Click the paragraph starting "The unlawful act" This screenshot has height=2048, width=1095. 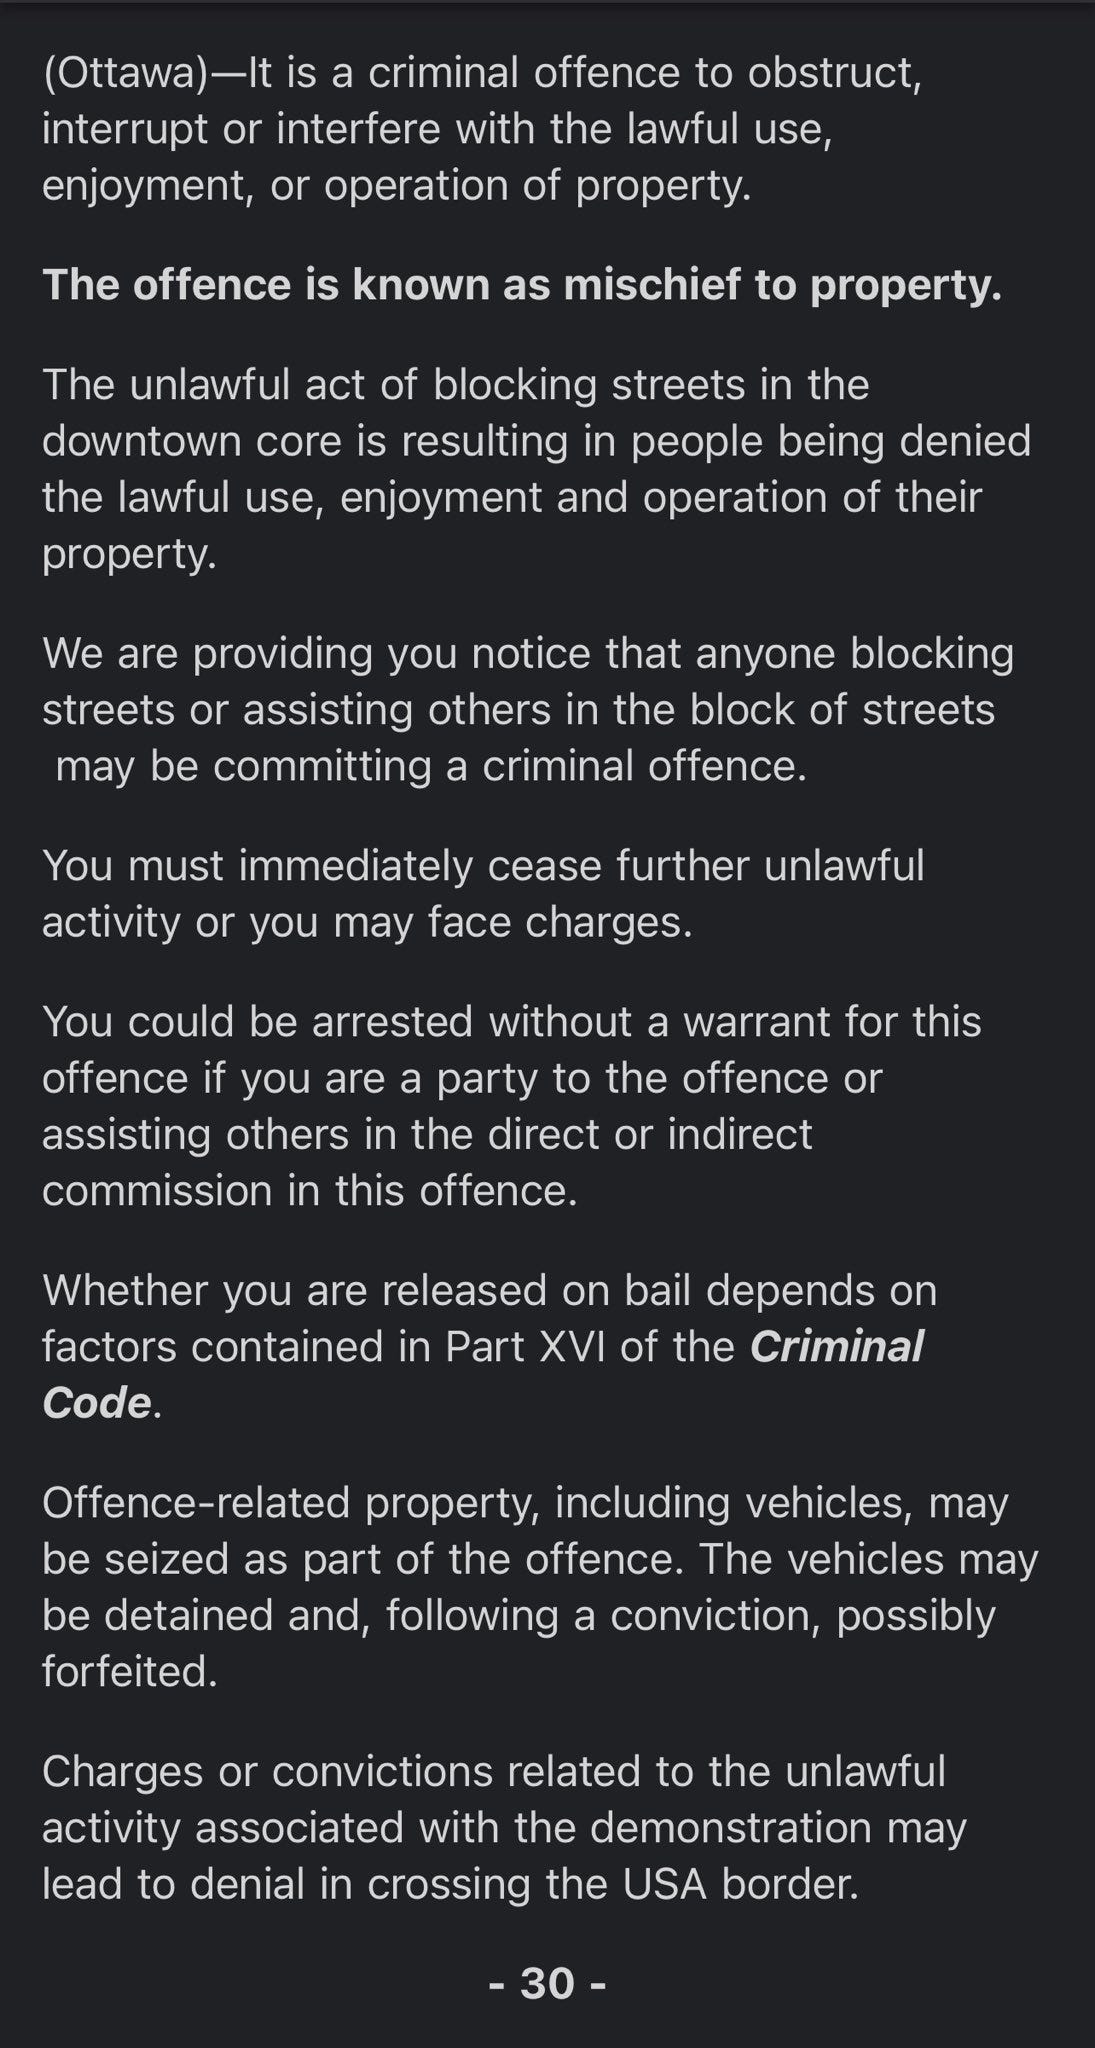coord(535,468)
